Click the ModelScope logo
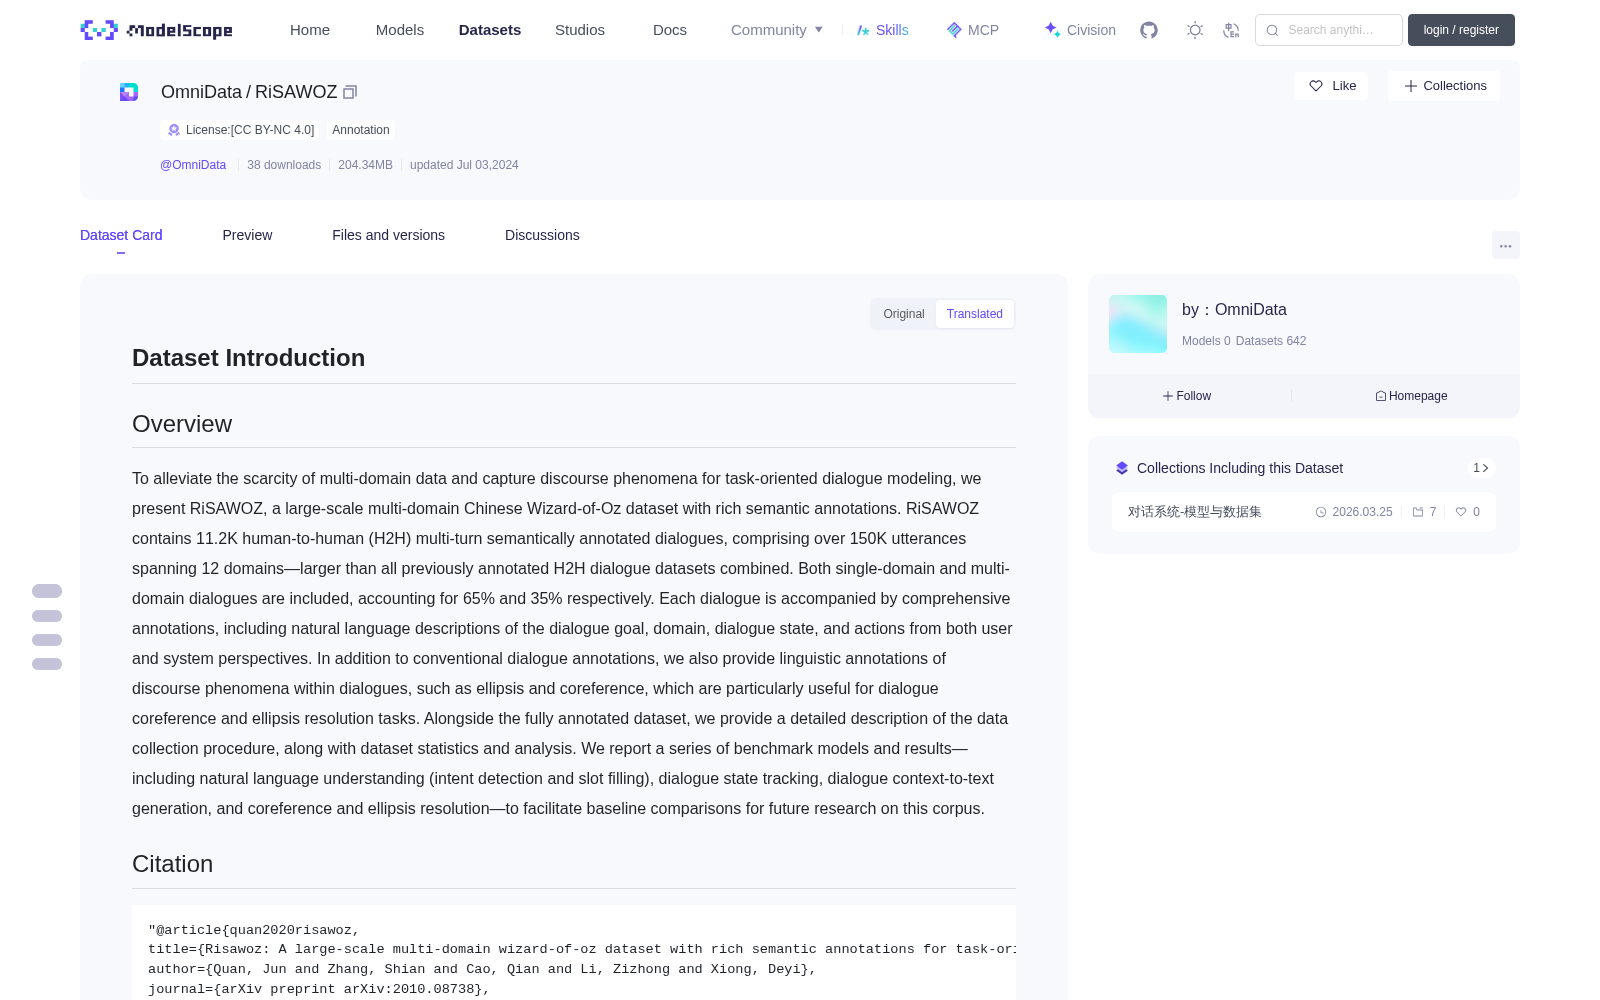The image size is (1600, 1000). click(156, 30)
